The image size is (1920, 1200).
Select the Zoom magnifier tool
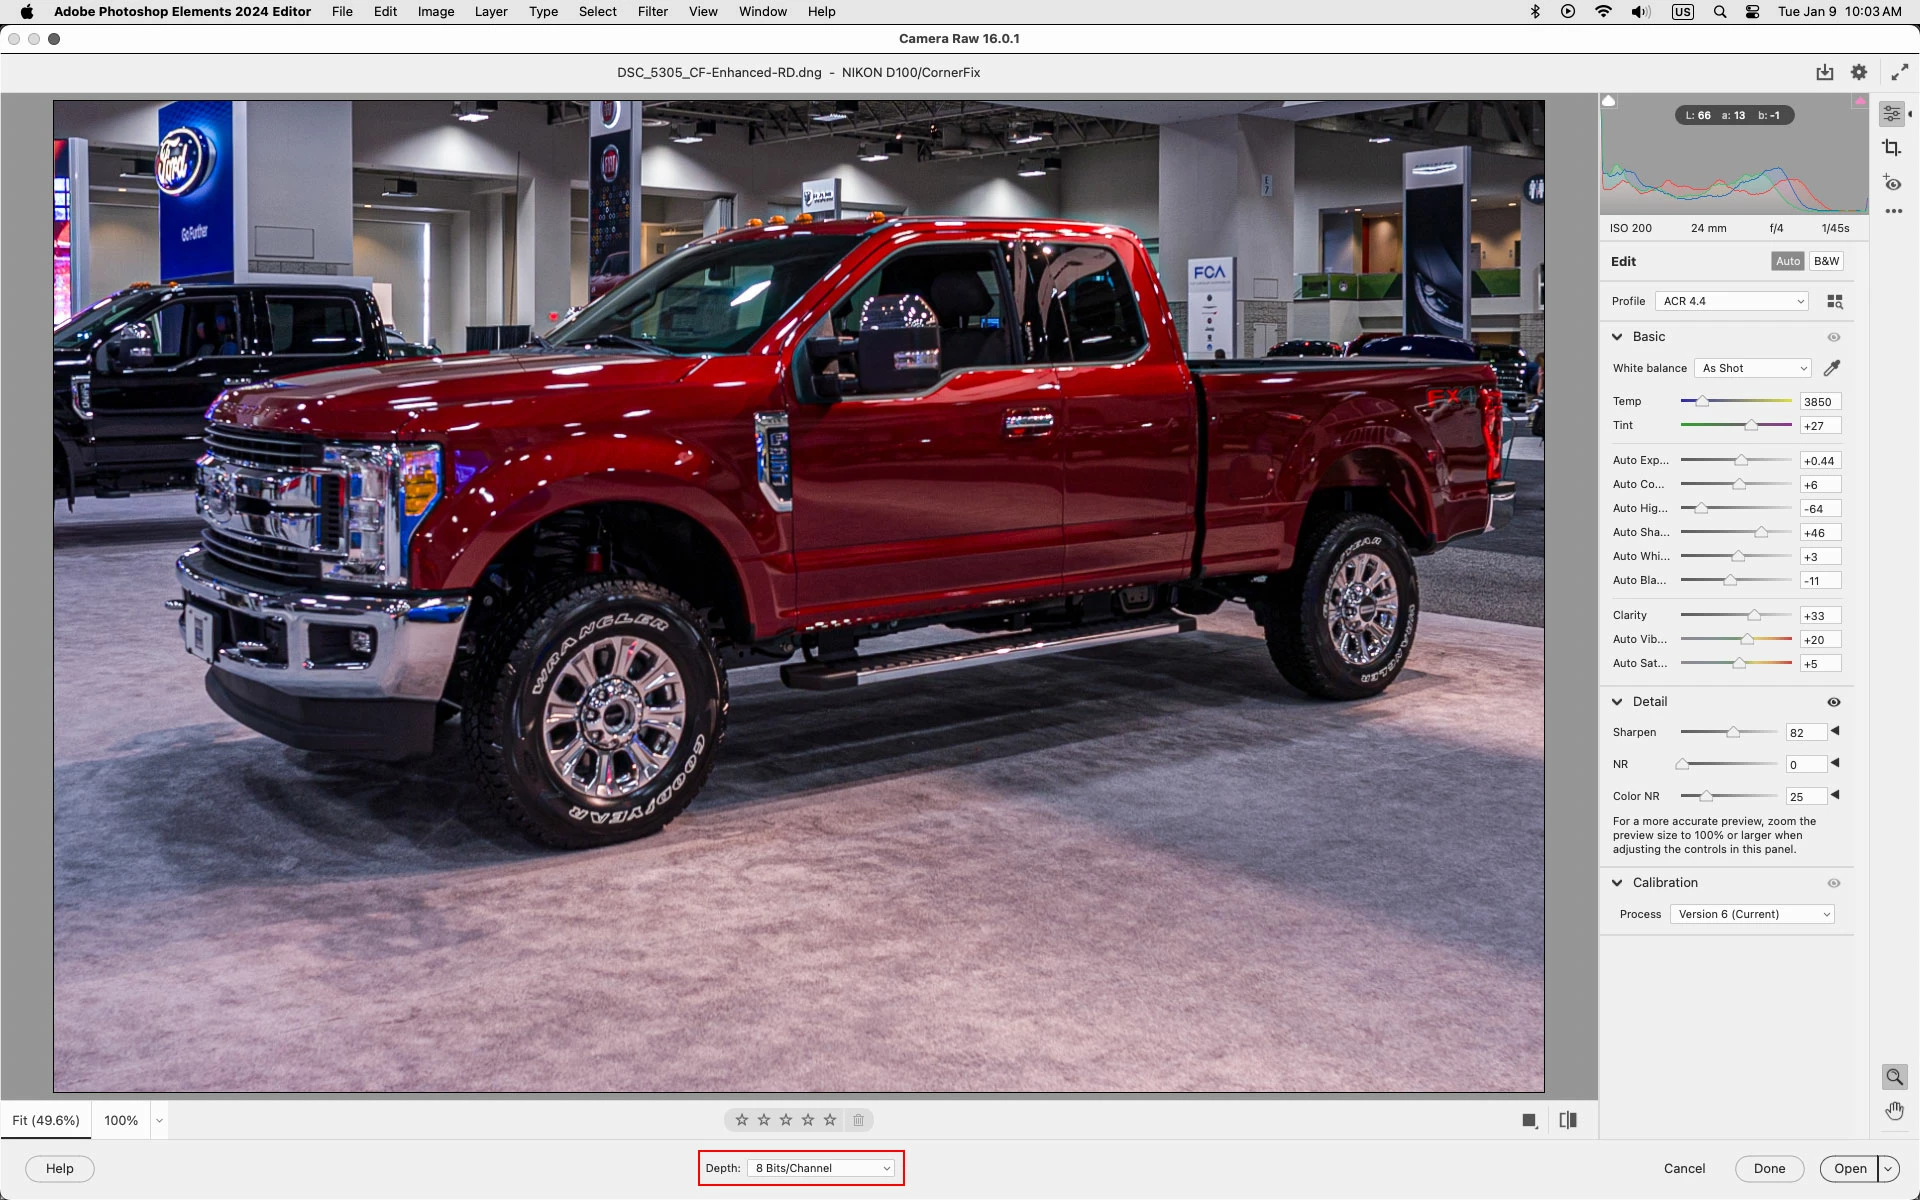[1894, 1077]
